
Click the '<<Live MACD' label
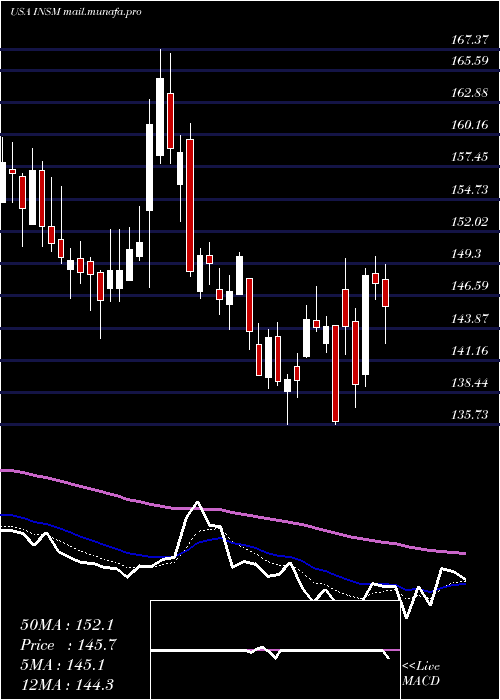[x=421, y=674]
